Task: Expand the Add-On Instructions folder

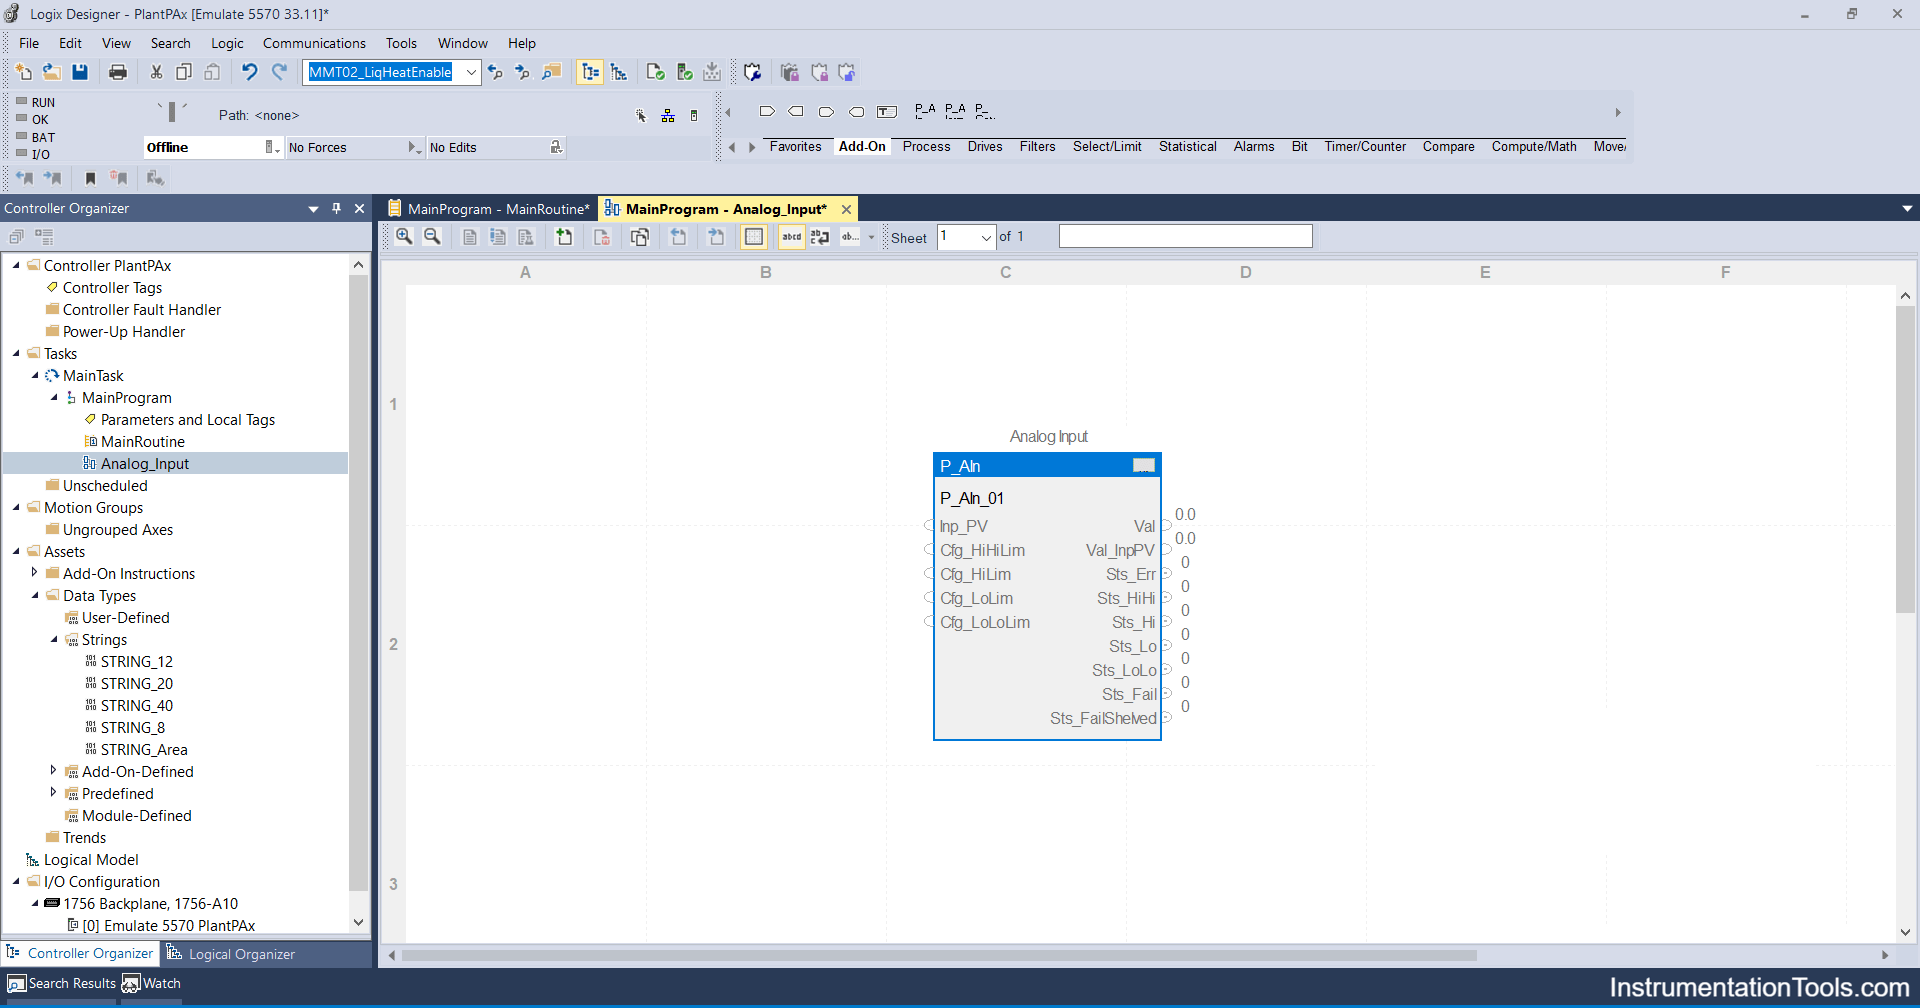Action: tap(35, 573)
